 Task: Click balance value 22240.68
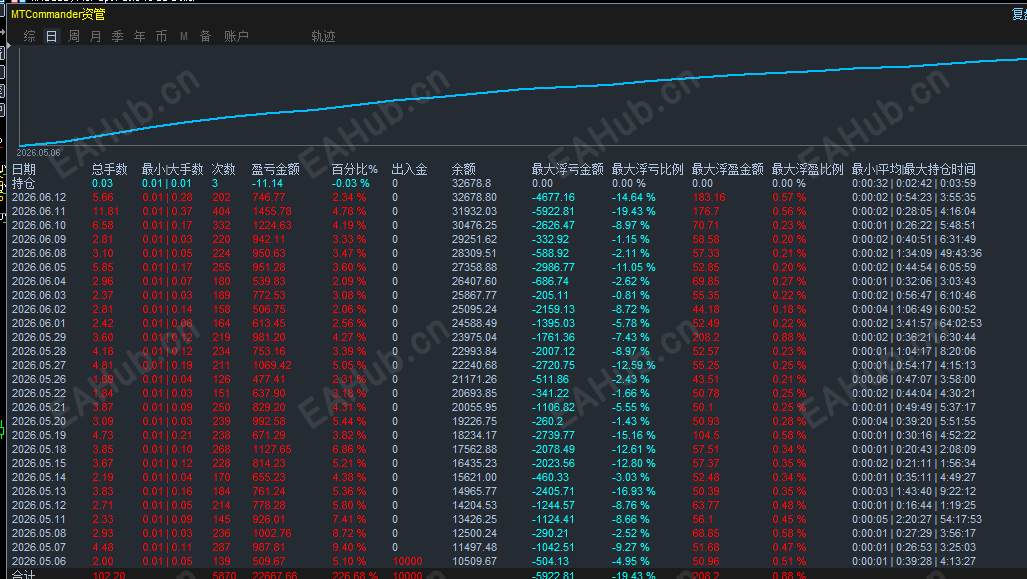point(474,365)
